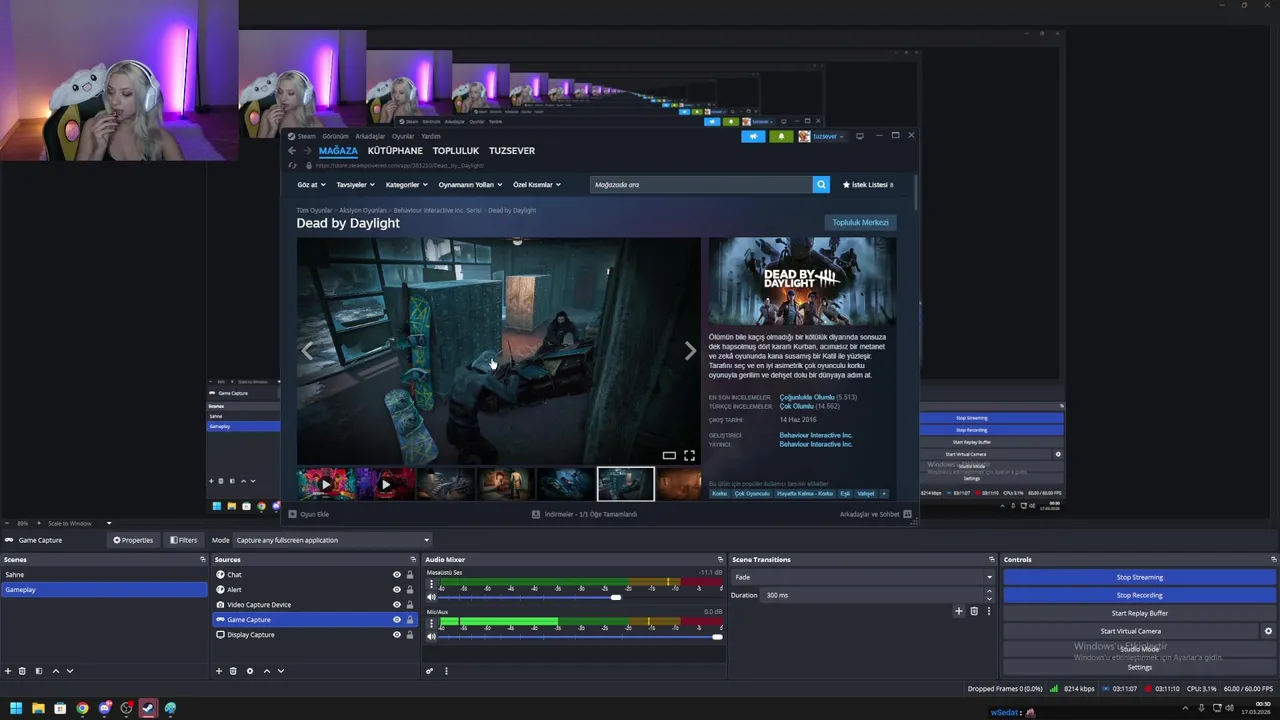Open Google Chrome from the taskbar
Screen dimensions: 1280x720
[x=82, y=708]
